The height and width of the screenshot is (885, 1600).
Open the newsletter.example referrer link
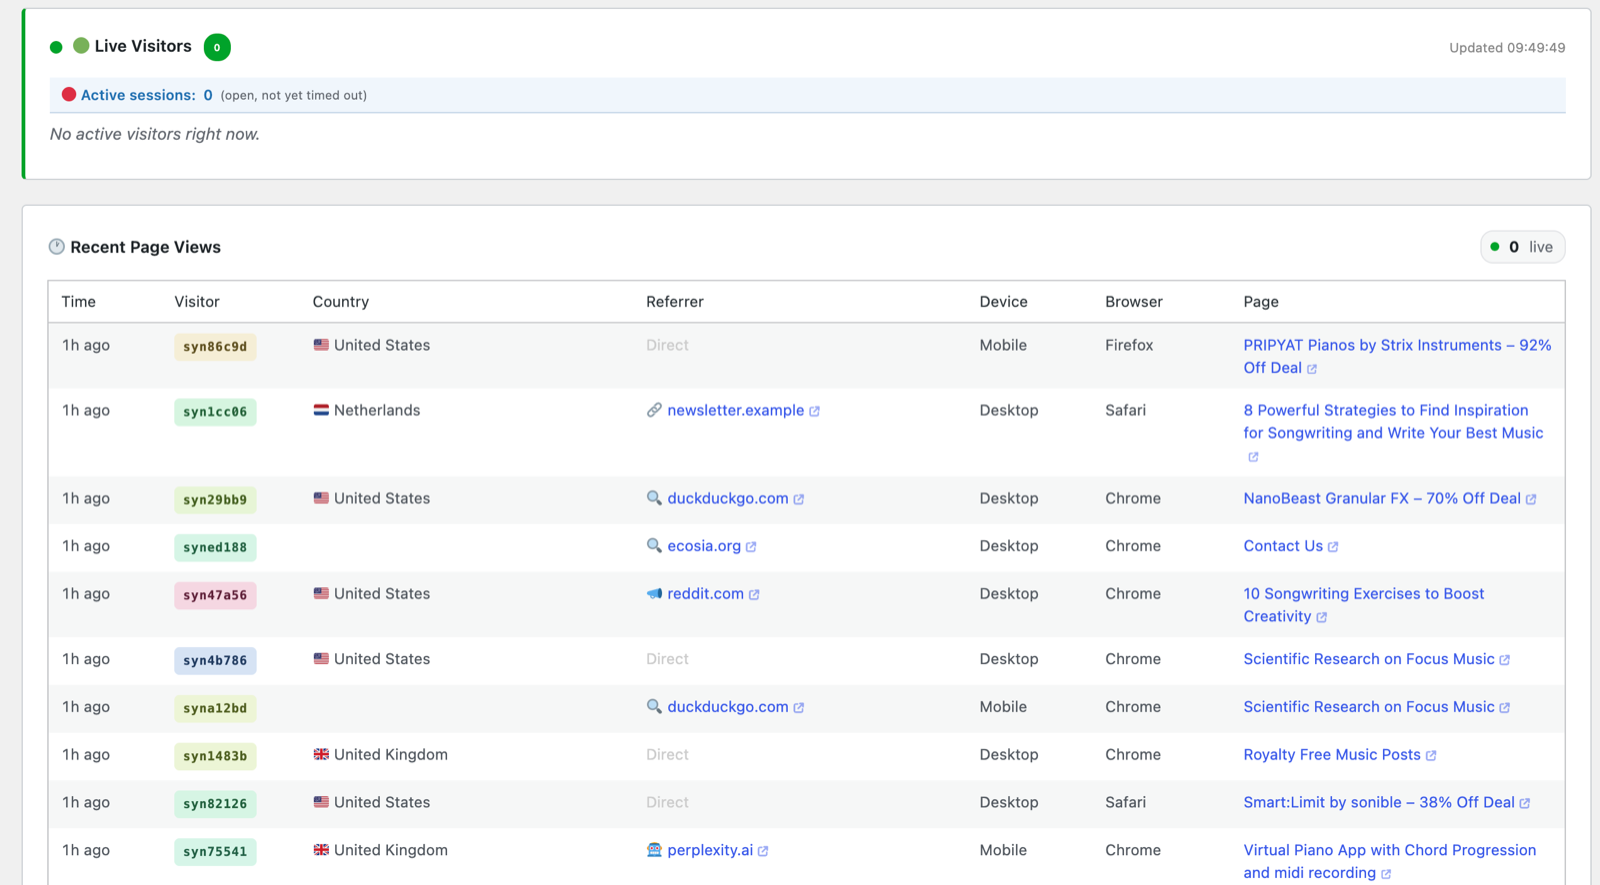tap(735, 410)
